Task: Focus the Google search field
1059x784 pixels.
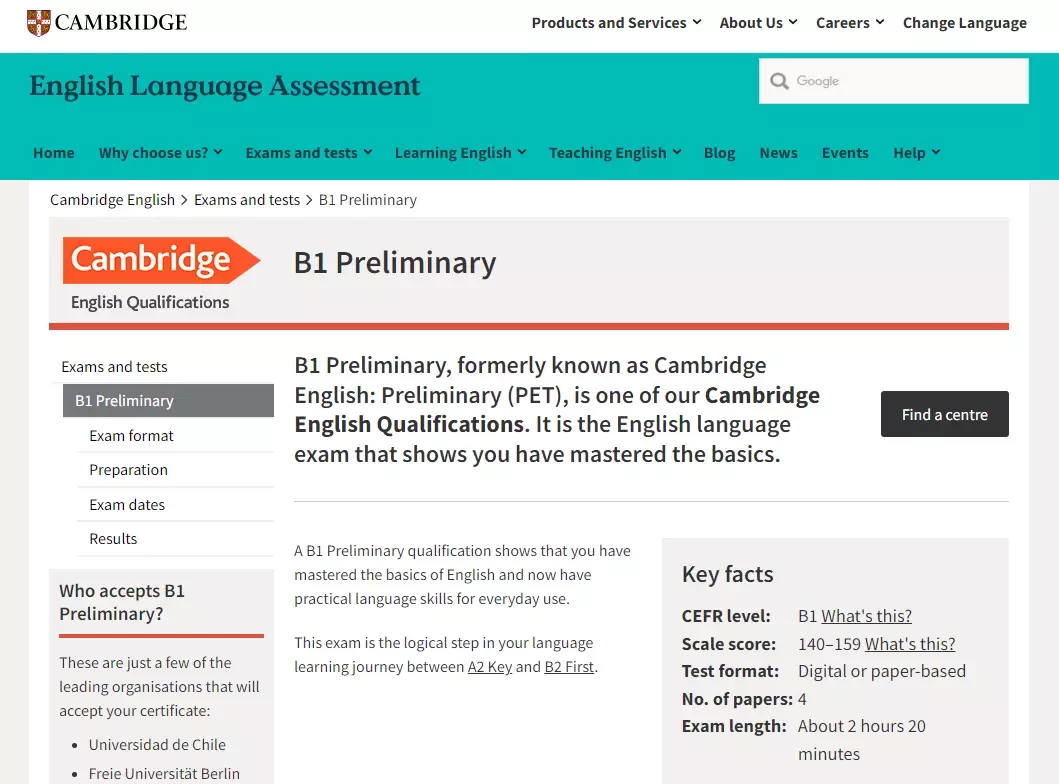Action: pos(894,81)
